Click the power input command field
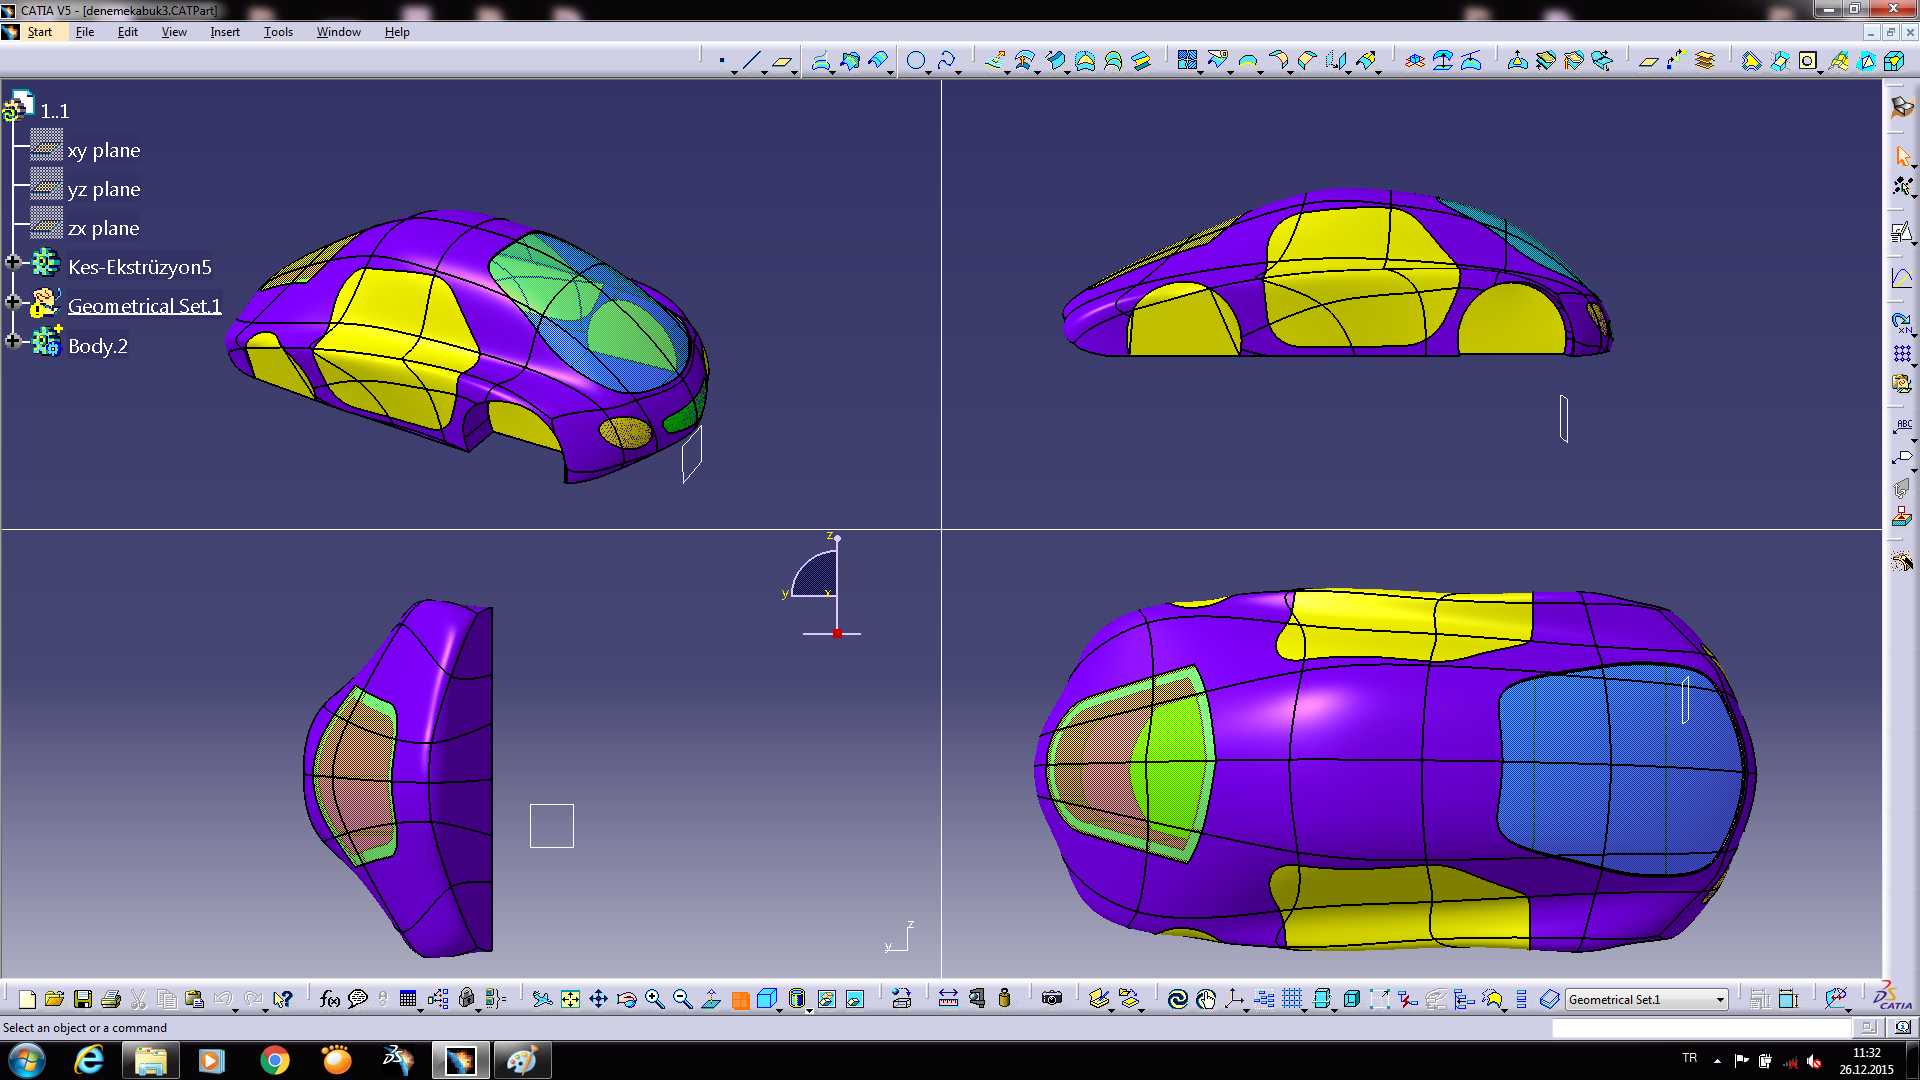This screenshot has width=1920, height=1080. 1701,1027
